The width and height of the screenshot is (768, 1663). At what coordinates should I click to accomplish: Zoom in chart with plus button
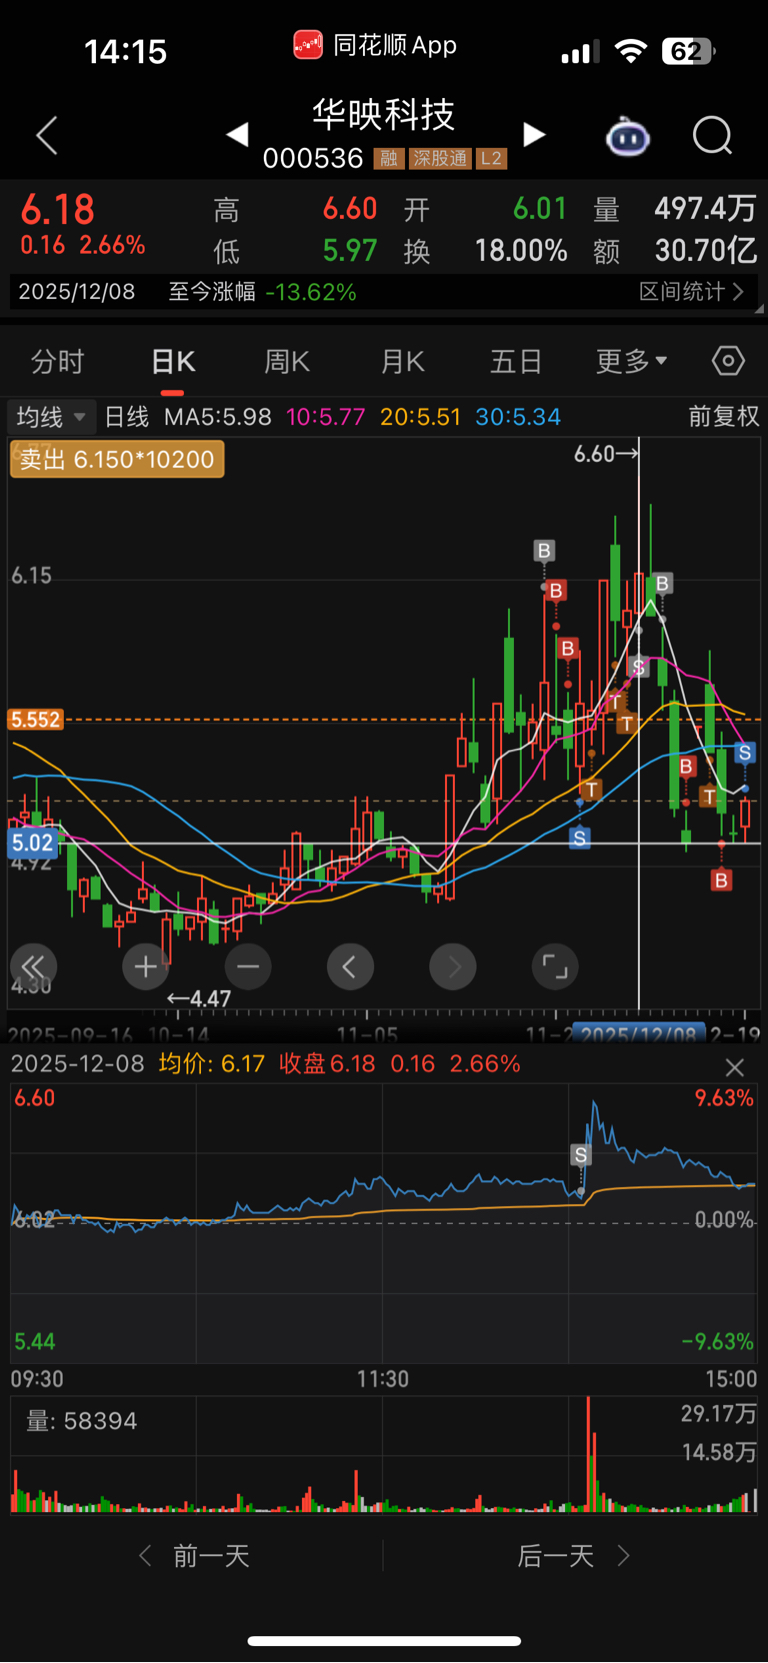pos(146,967)
